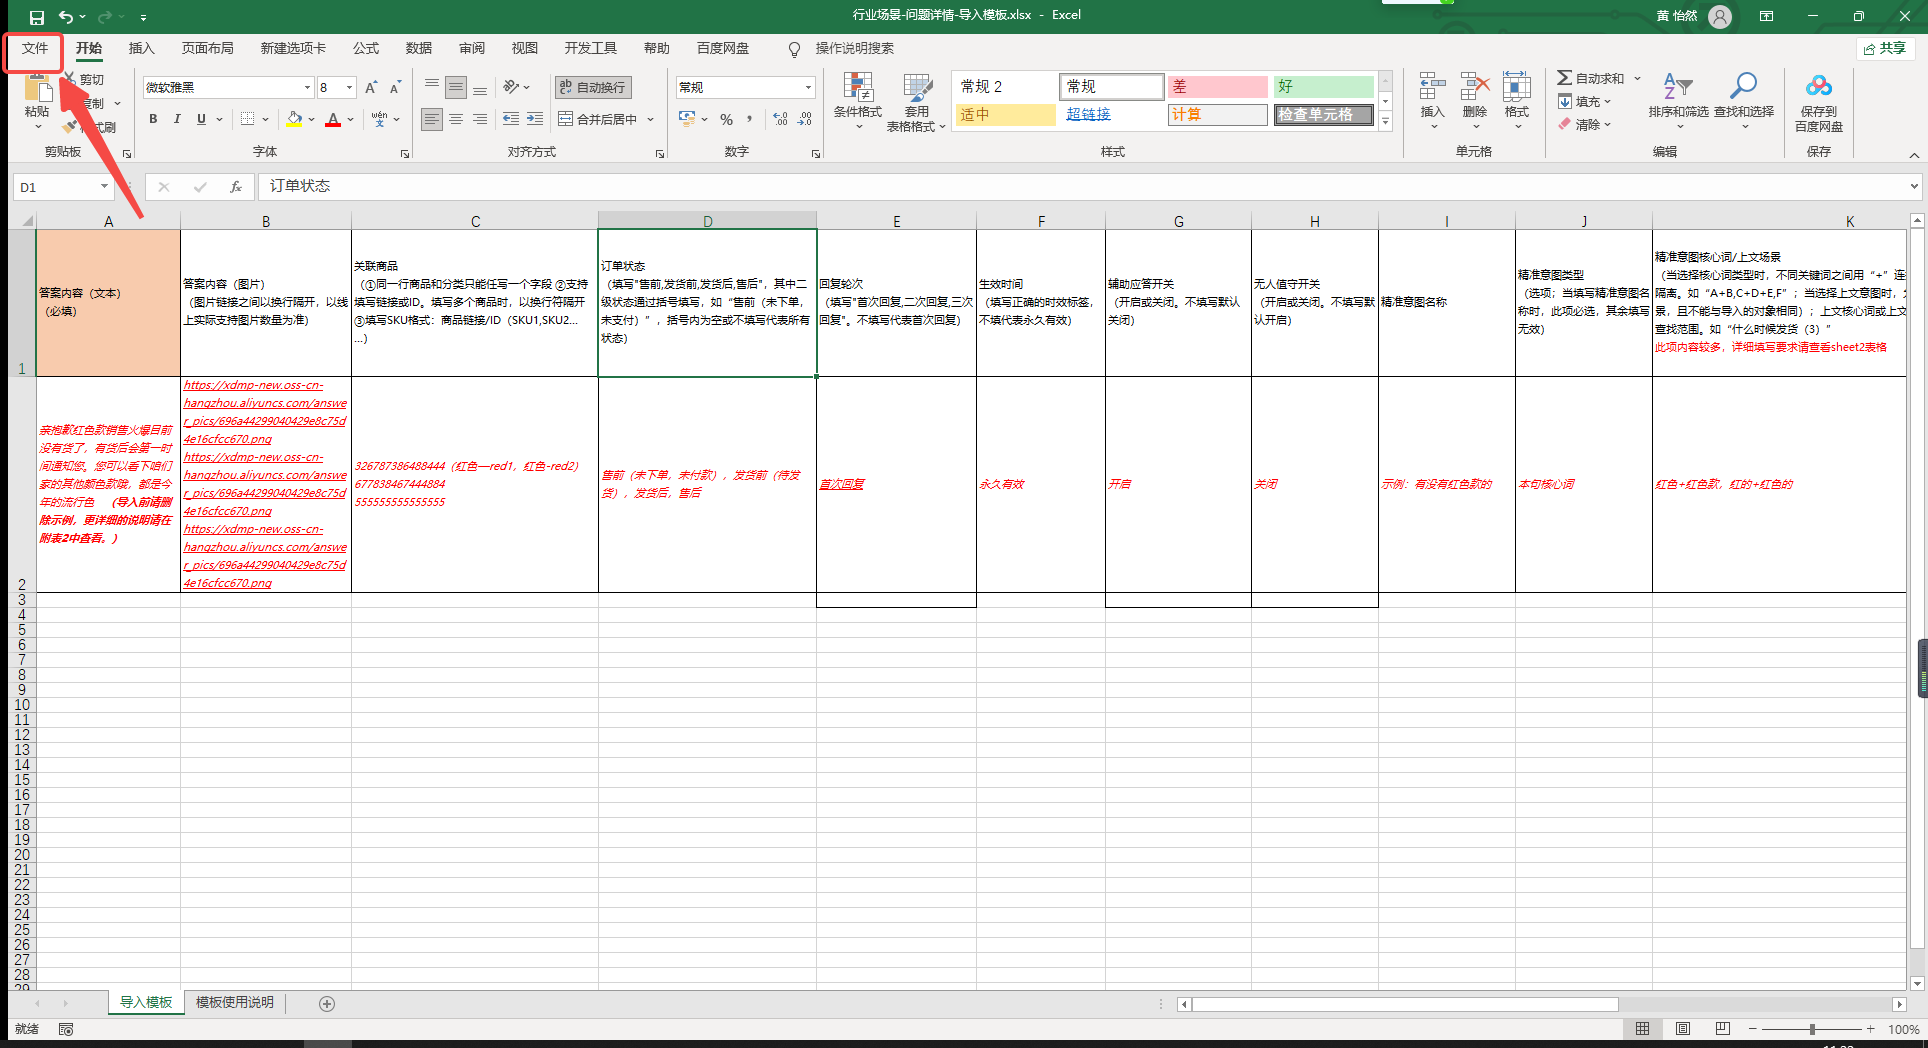Open the font color dropdown arrow
Image resolution: width=1928 pixels, height=1048 pixels.
[350, 119]
